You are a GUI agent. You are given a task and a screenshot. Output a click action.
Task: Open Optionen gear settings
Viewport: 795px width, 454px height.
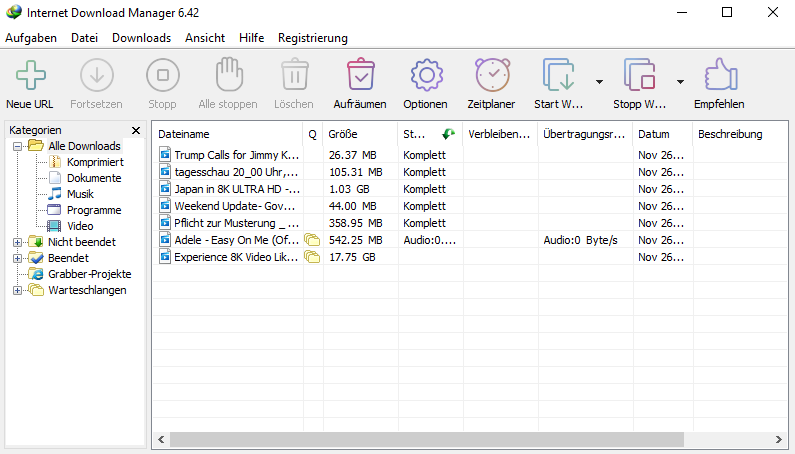point(425,76)
